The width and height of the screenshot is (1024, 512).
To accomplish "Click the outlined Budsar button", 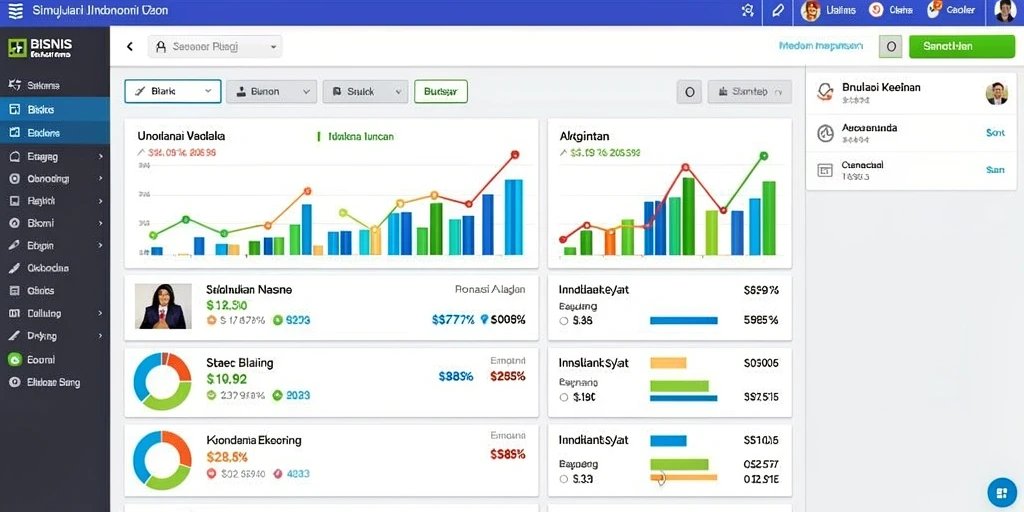I will (441, 91).
